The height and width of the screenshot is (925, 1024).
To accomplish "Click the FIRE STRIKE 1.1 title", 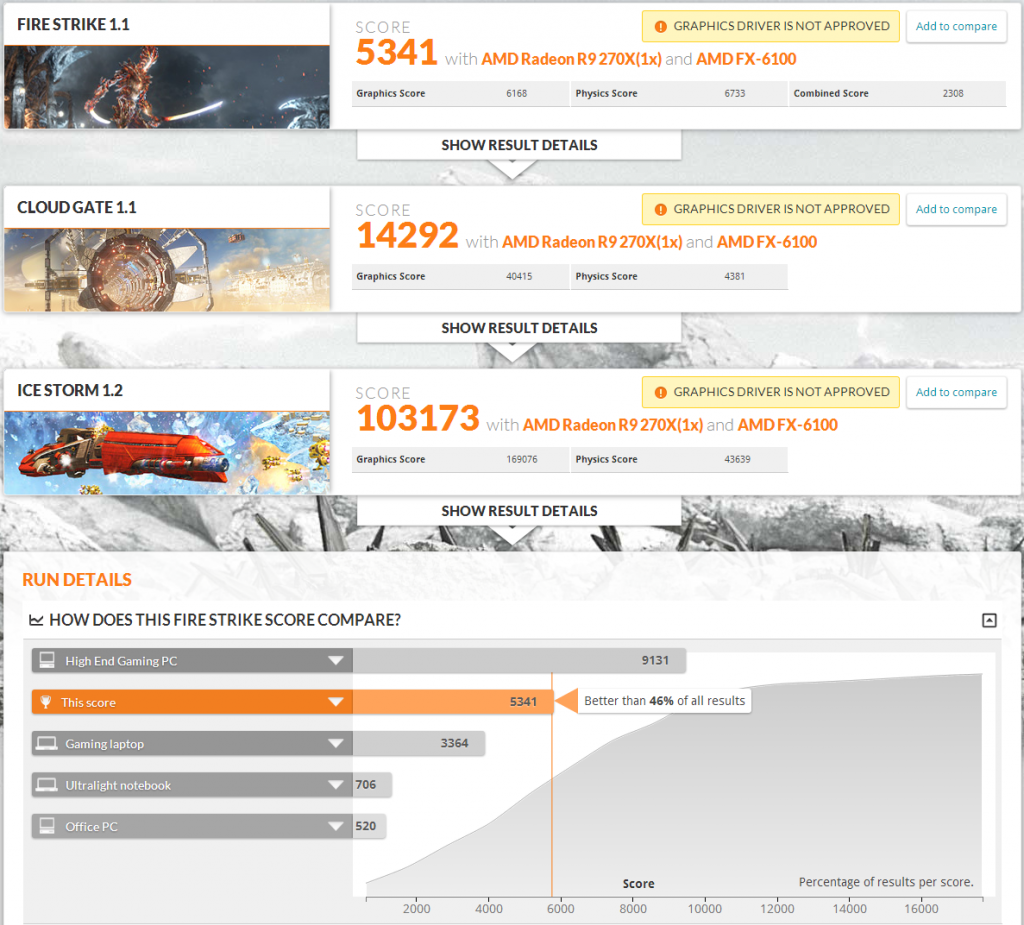I will click(x=73, y=25).
